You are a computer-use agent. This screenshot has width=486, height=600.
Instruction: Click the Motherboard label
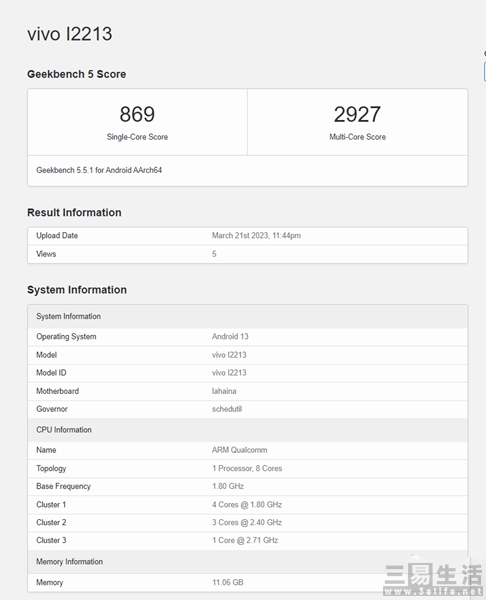(x=57, y=391)
